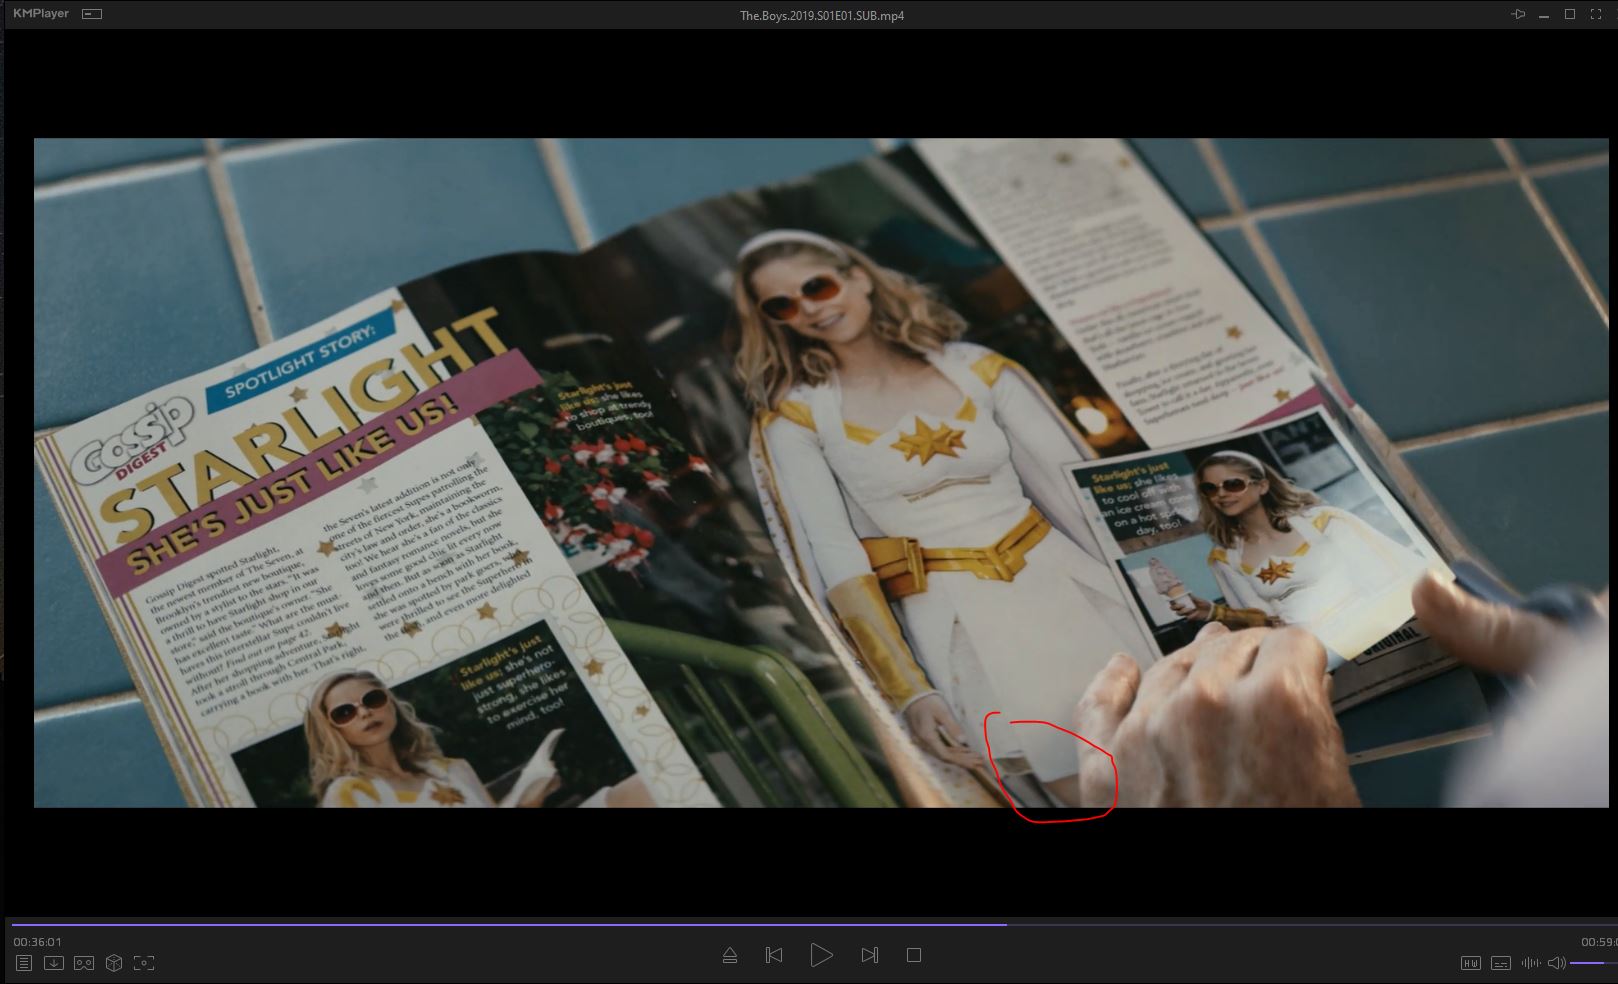Toggle HW hardware acceleration
This screenshot has width=1618, height=984.
pos(1470,963)
